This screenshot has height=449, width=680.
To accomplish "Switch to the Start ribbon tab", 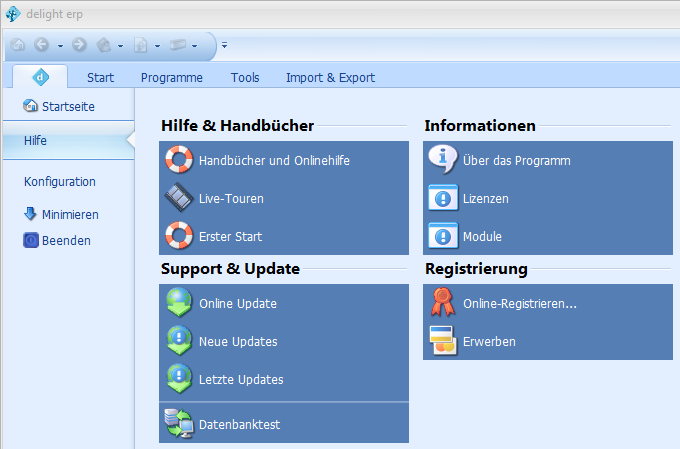I will pyautogui.click(x=100, y=78).
